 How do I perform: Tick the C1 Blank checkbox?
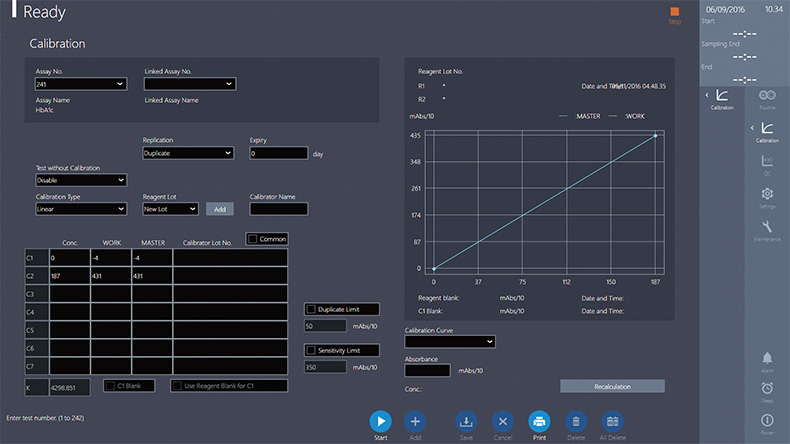click(x=110, y=386)
